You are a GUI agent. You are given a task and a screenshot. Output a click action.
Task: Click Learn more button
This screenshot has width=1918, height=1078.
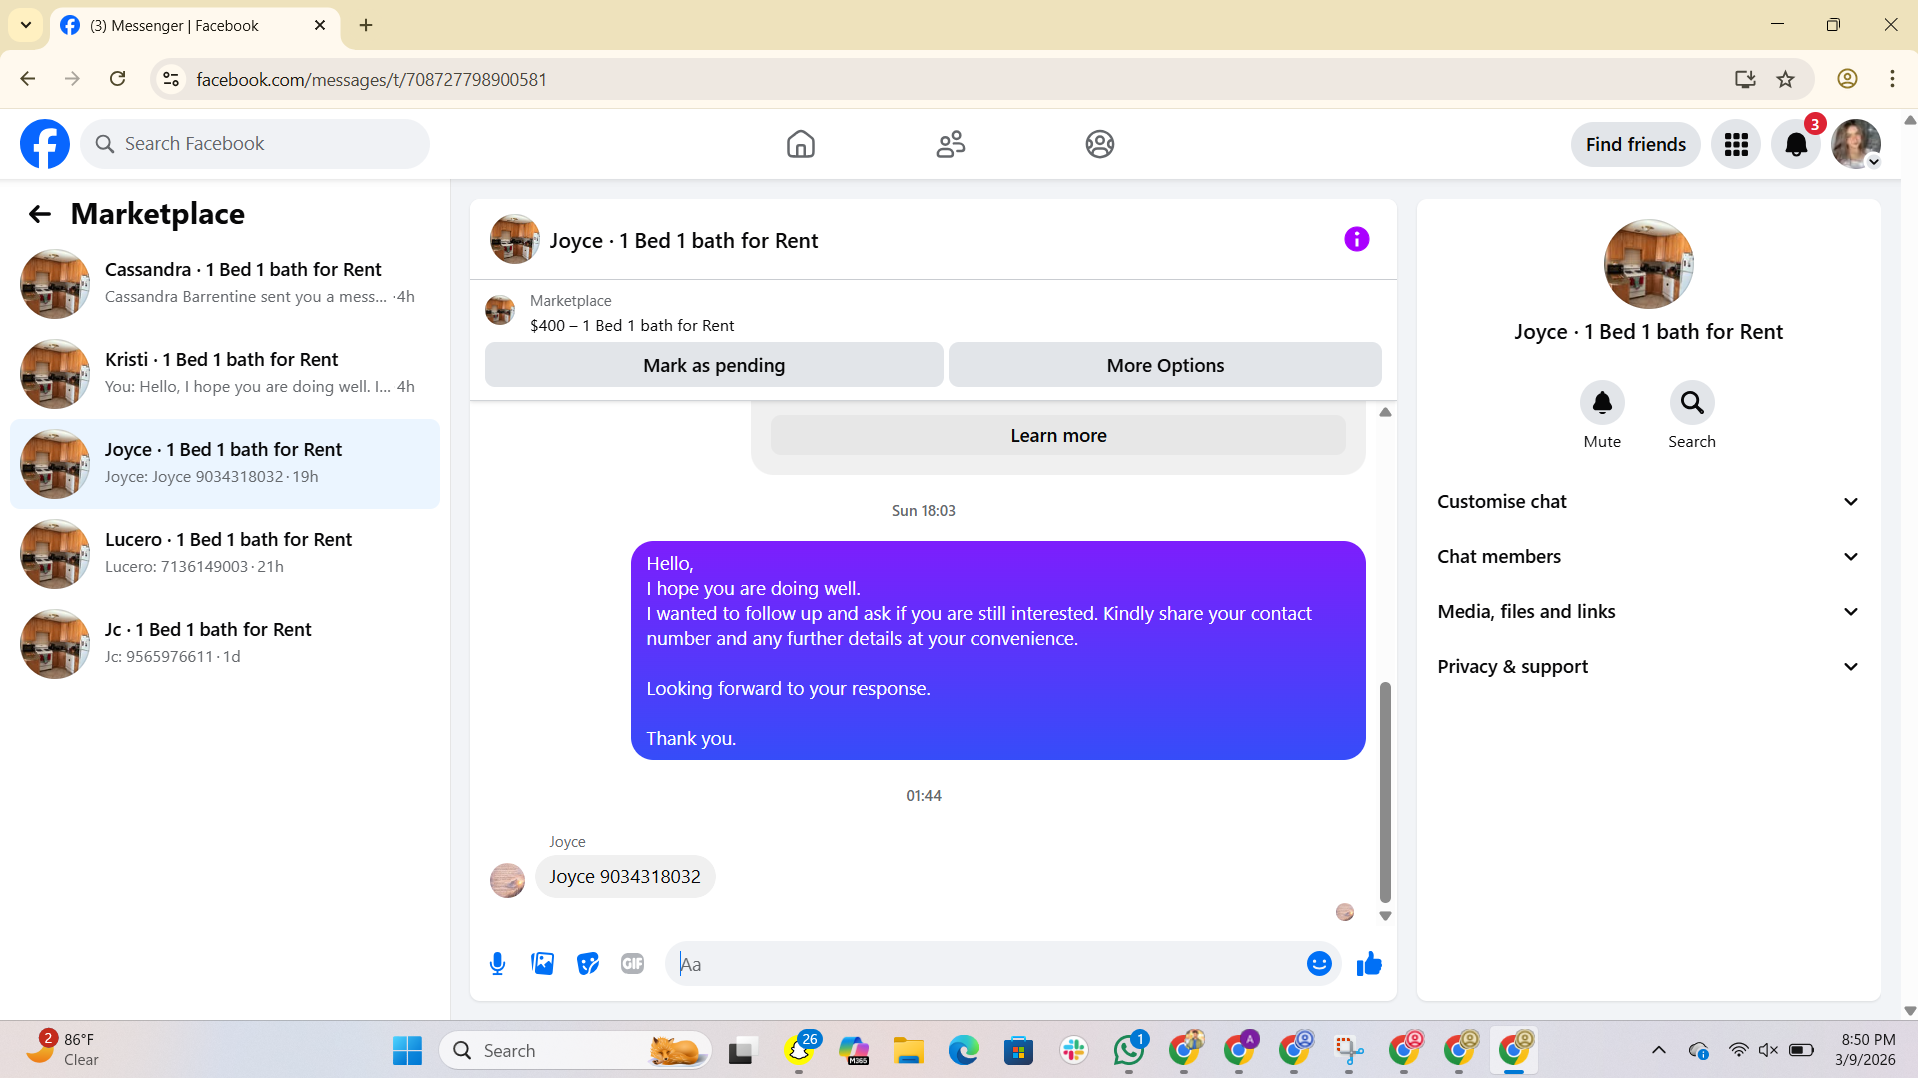point(1058,436)
